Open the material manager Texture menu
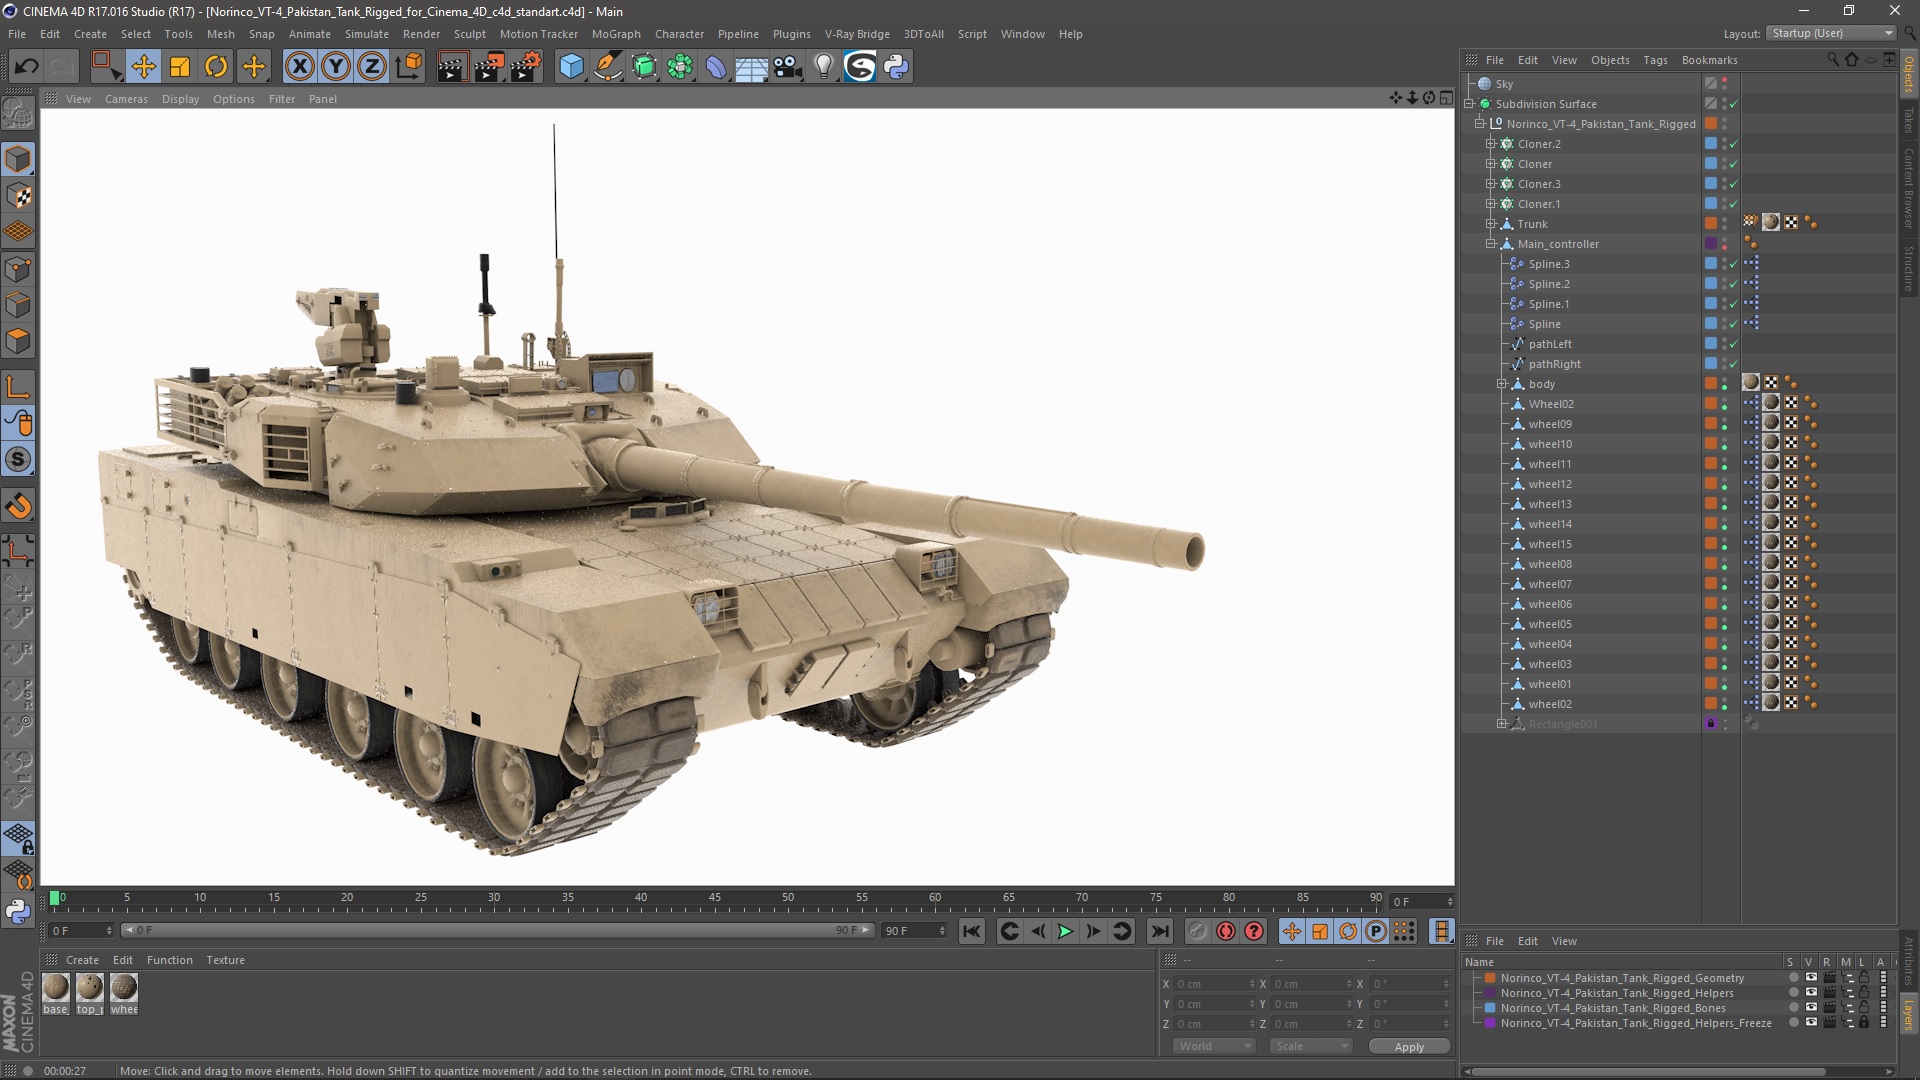The image size is (1920, 1080). pyautogui.click(x=225, y=960)
